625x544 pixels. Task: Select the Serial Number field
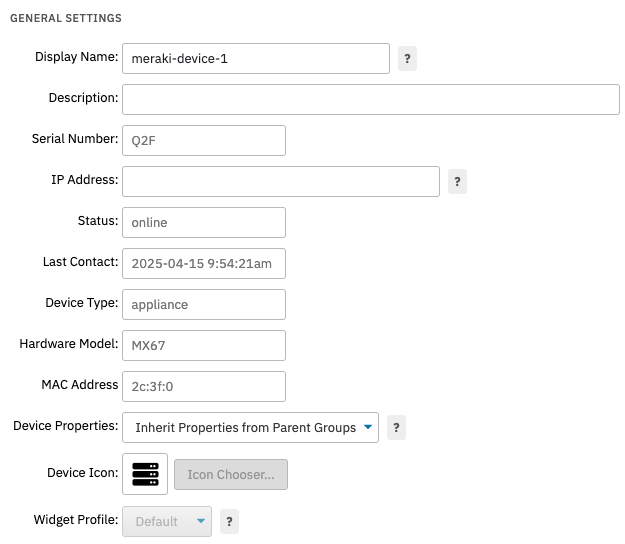click(203, 141)
